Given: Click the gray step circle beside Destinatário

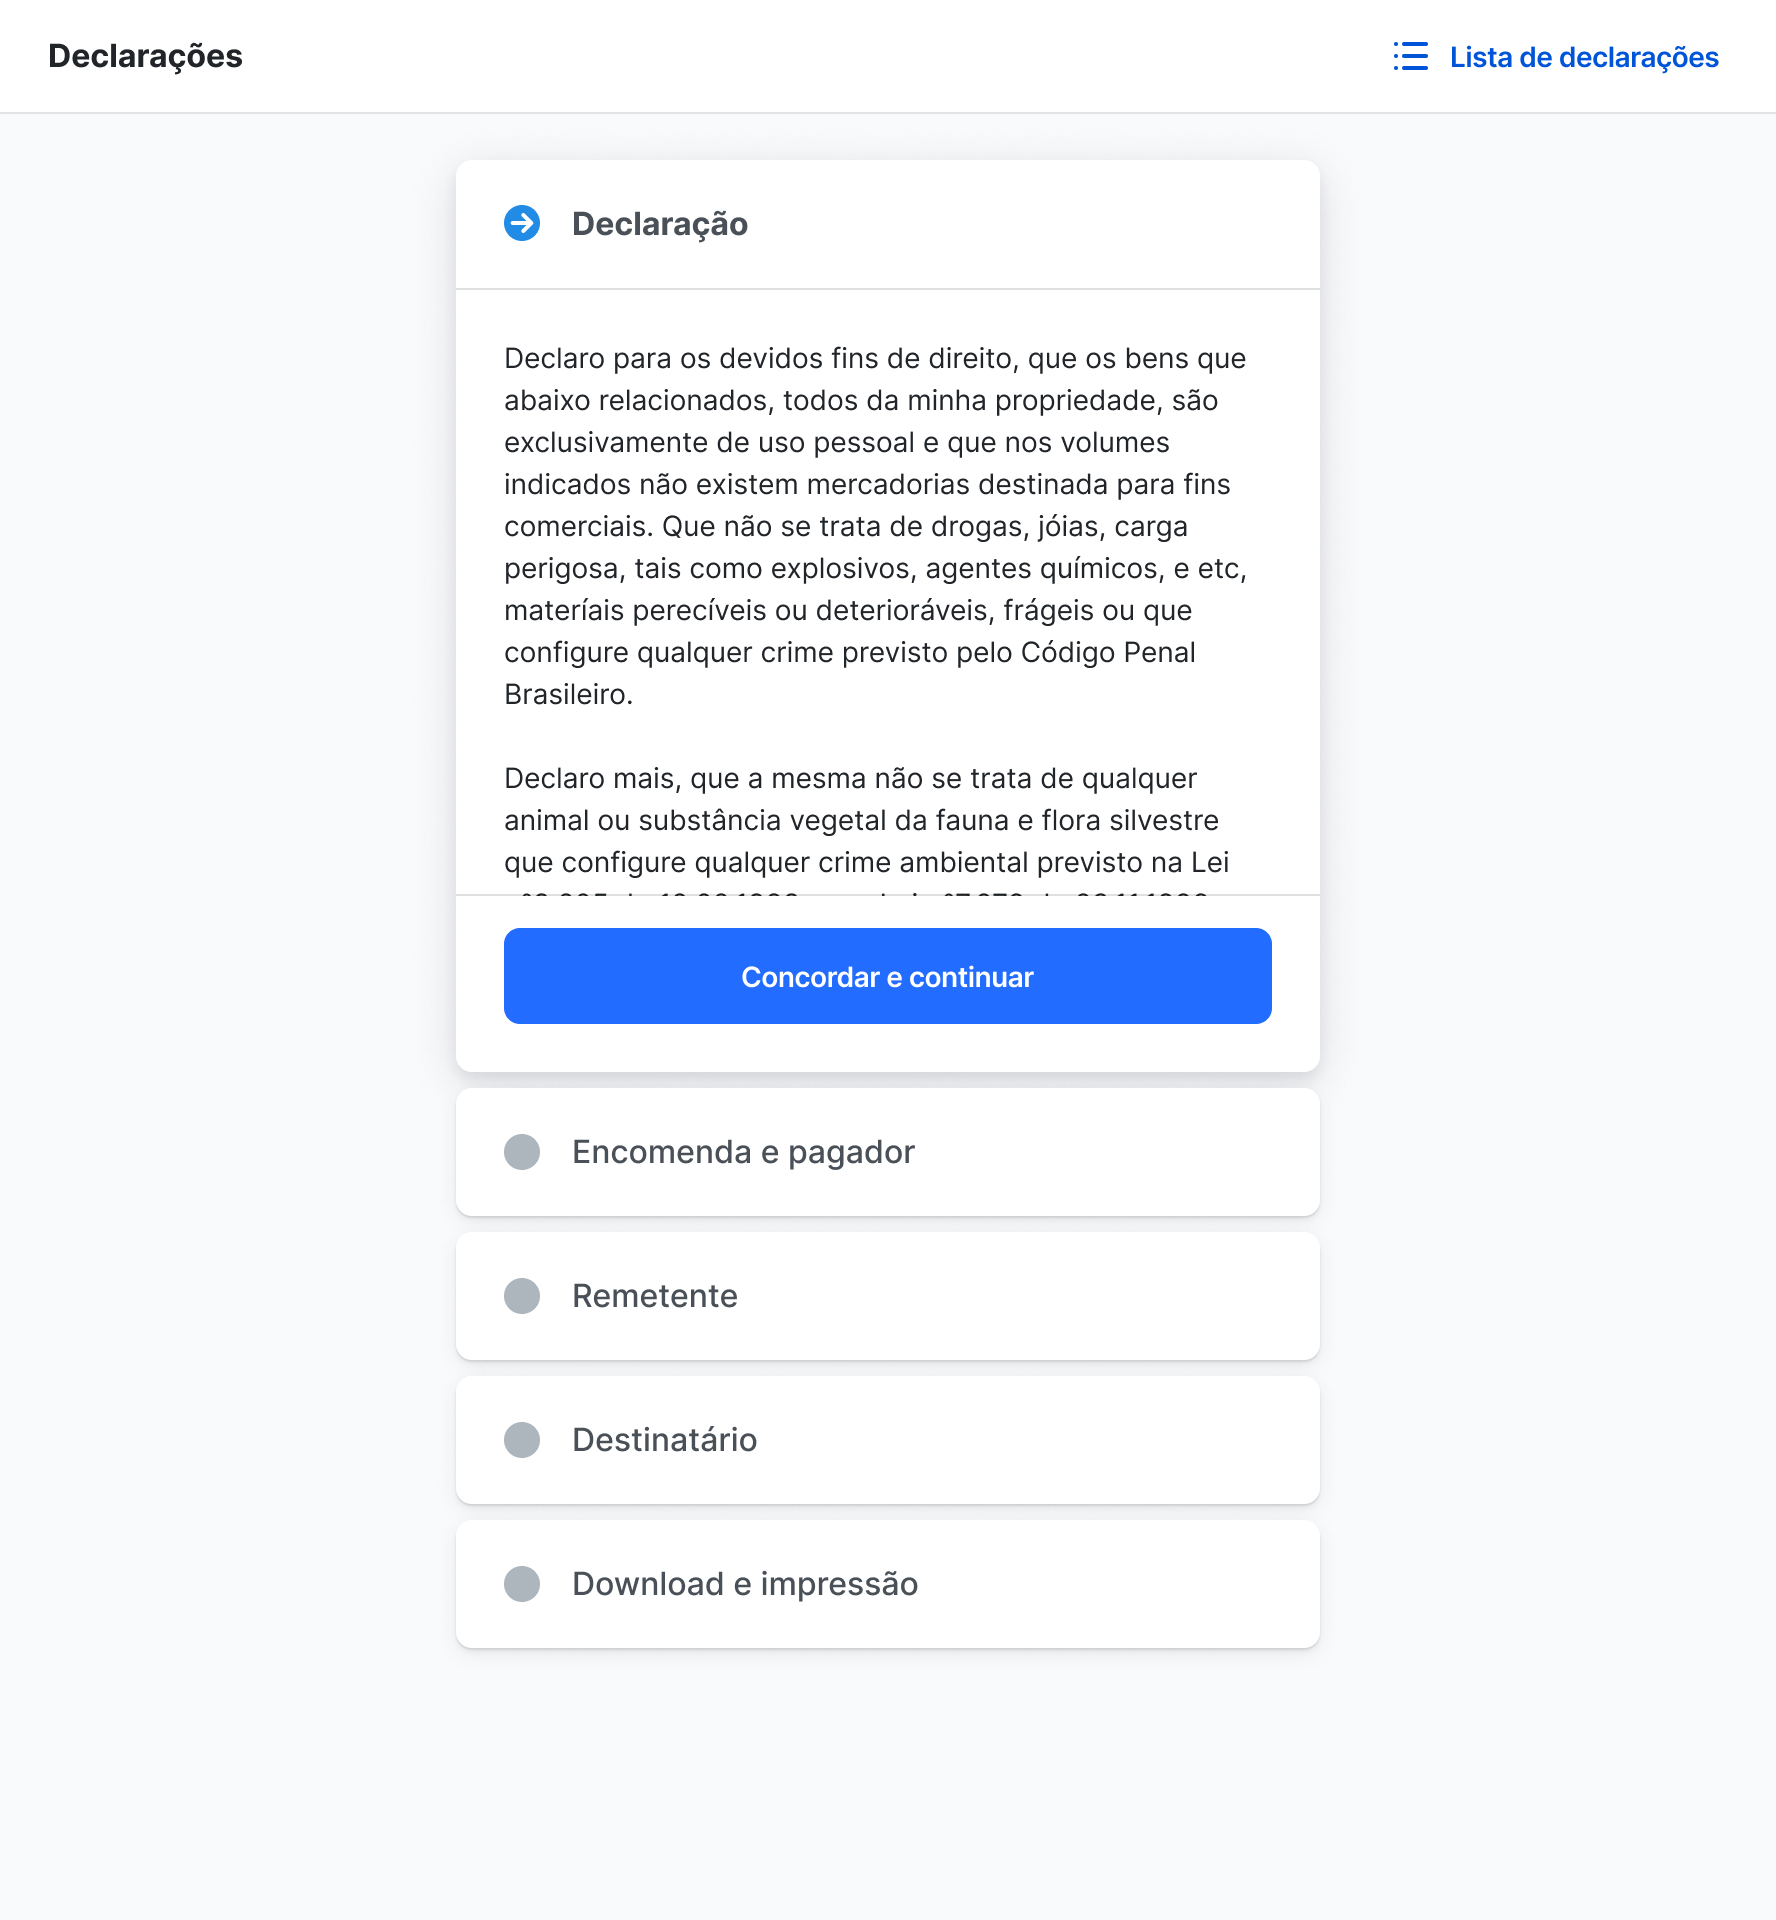Looking at the screenshot, I should [x=522, y=1440].
